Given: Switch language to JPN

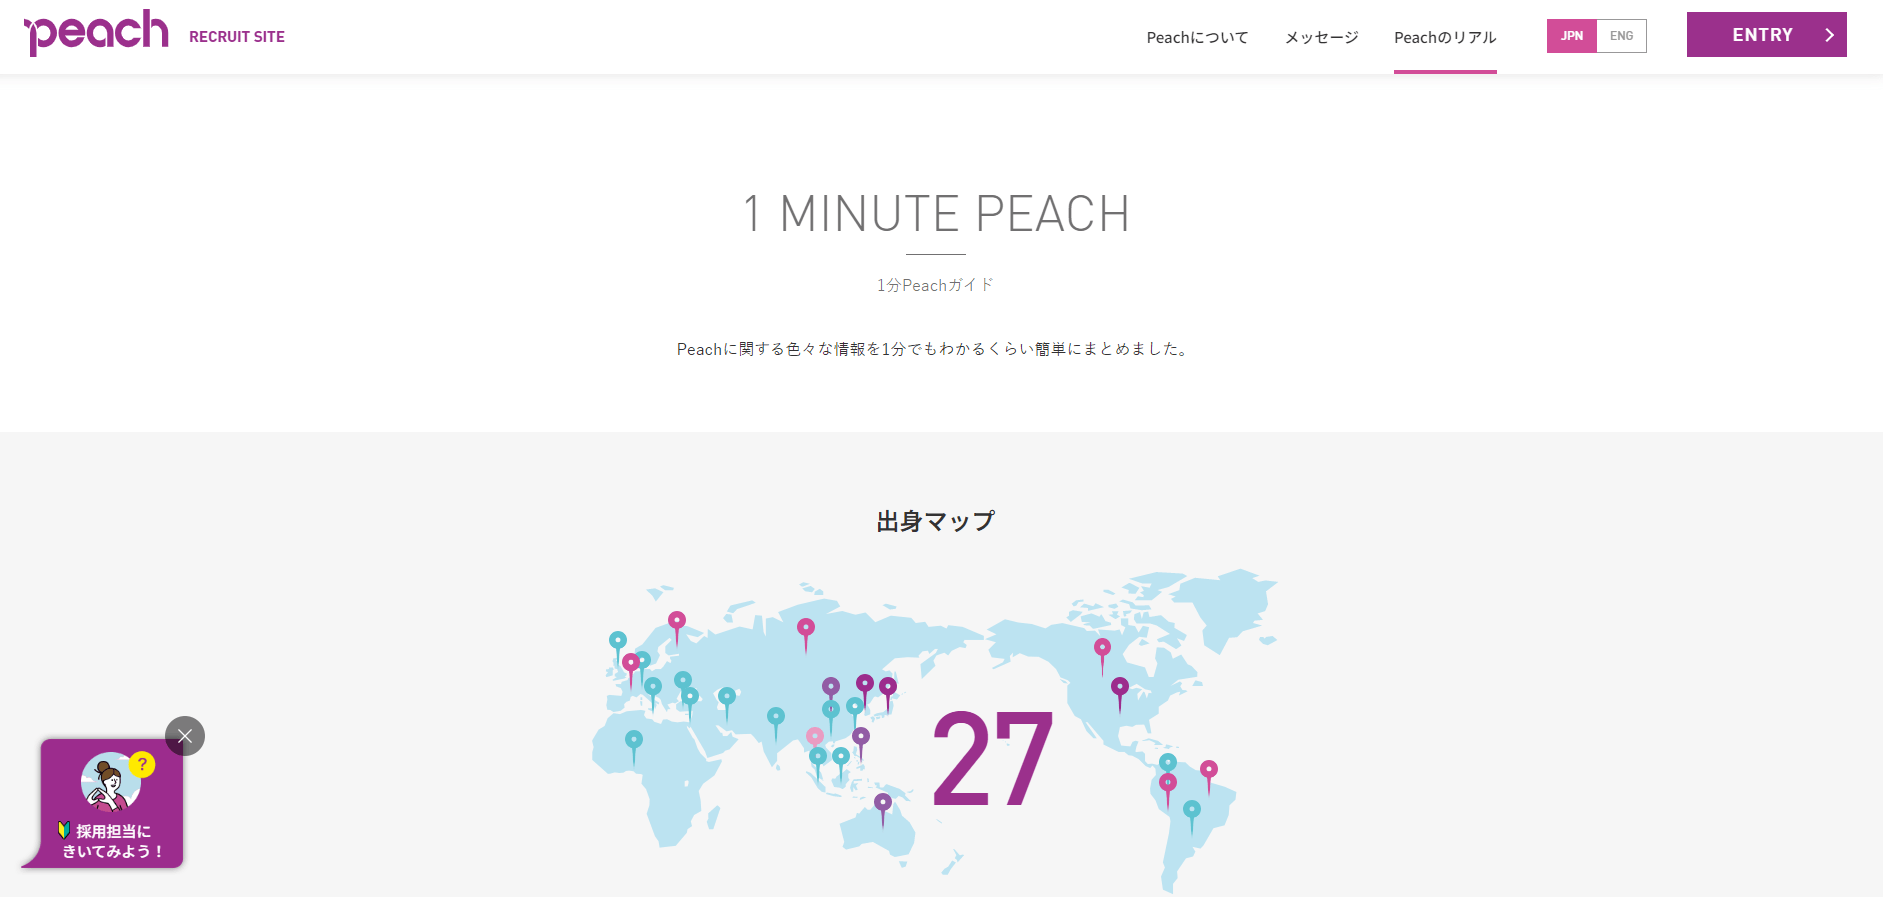Looking at the screenshot, I should click(x=1572, y=36).
